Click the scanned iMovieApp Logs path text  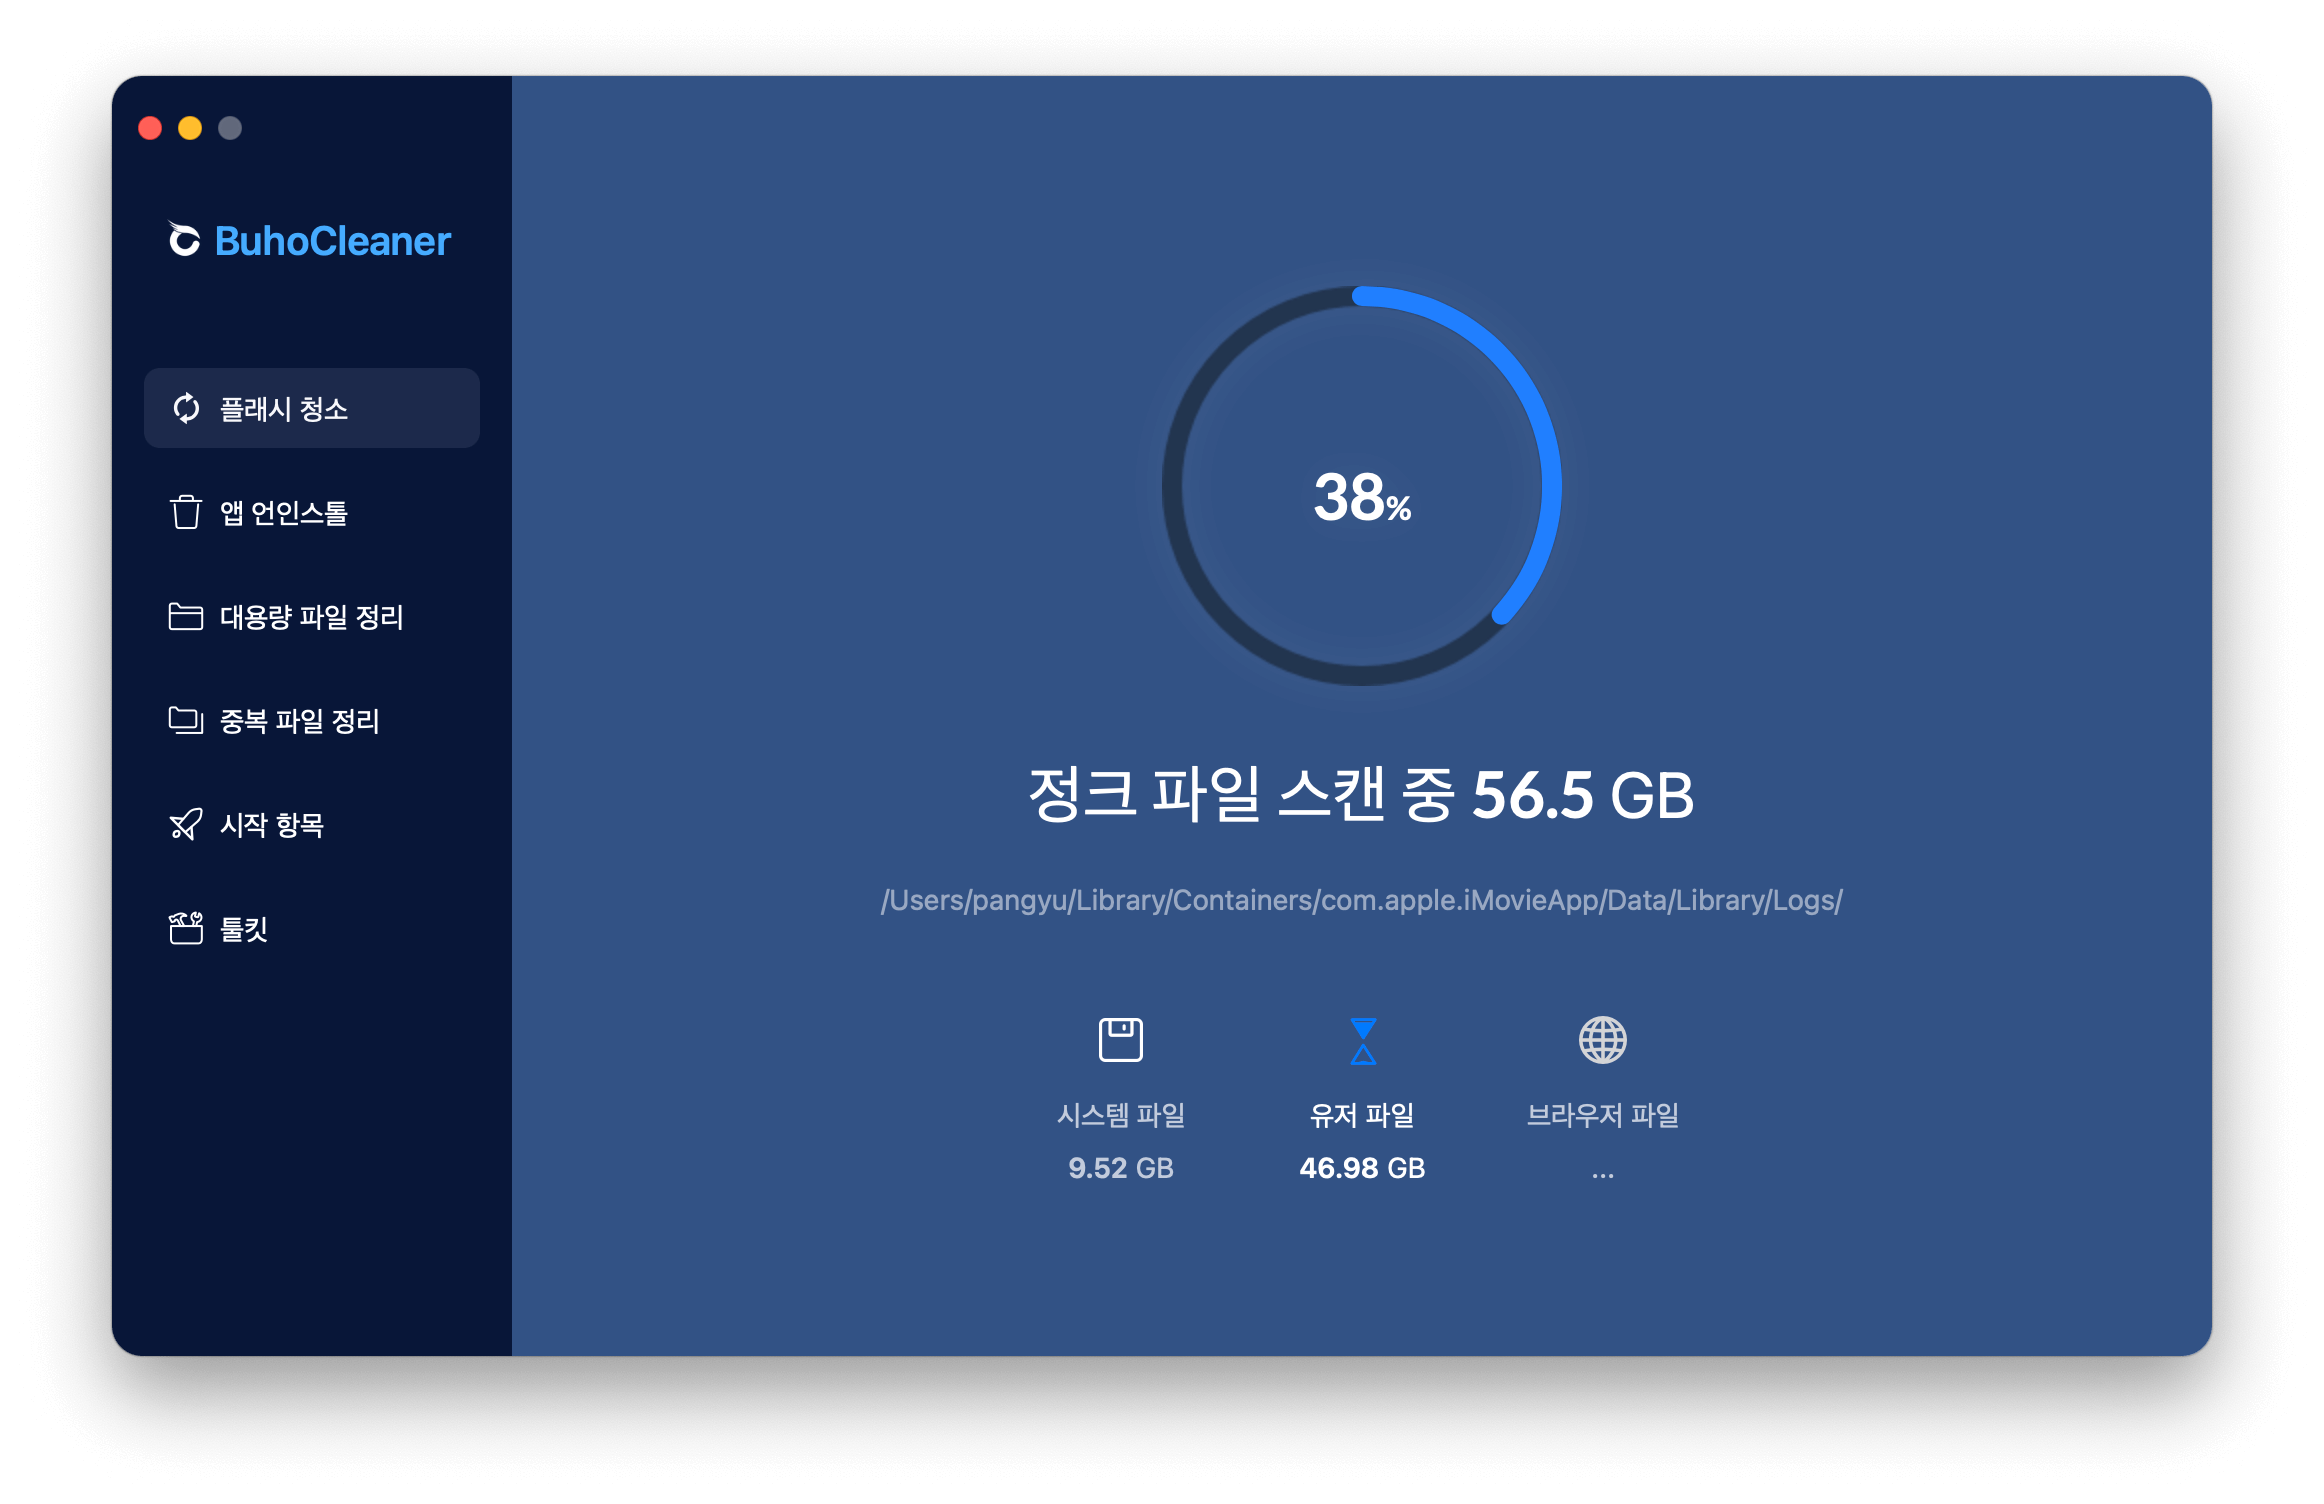tap(1362, 900)
